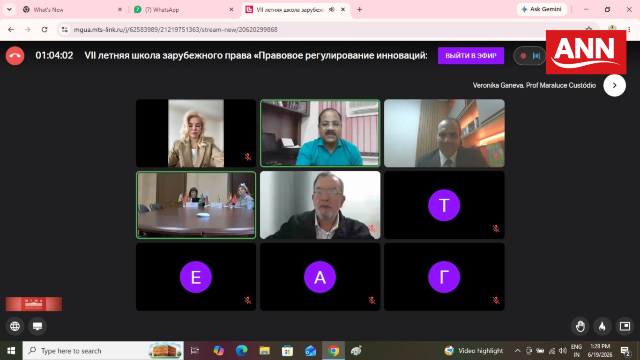Reload the page
640x360 pixels.
click(44, 29)
